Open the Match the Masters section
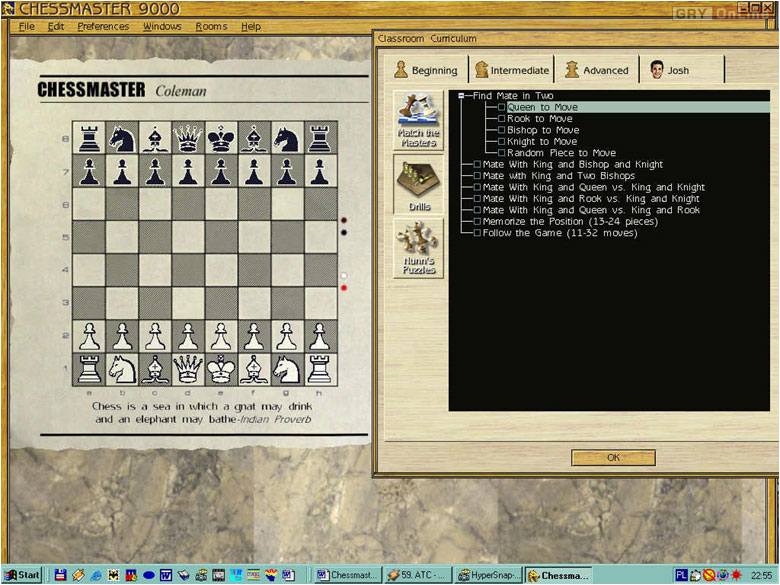The image size is (780, 585). click(x=418, y=120)
